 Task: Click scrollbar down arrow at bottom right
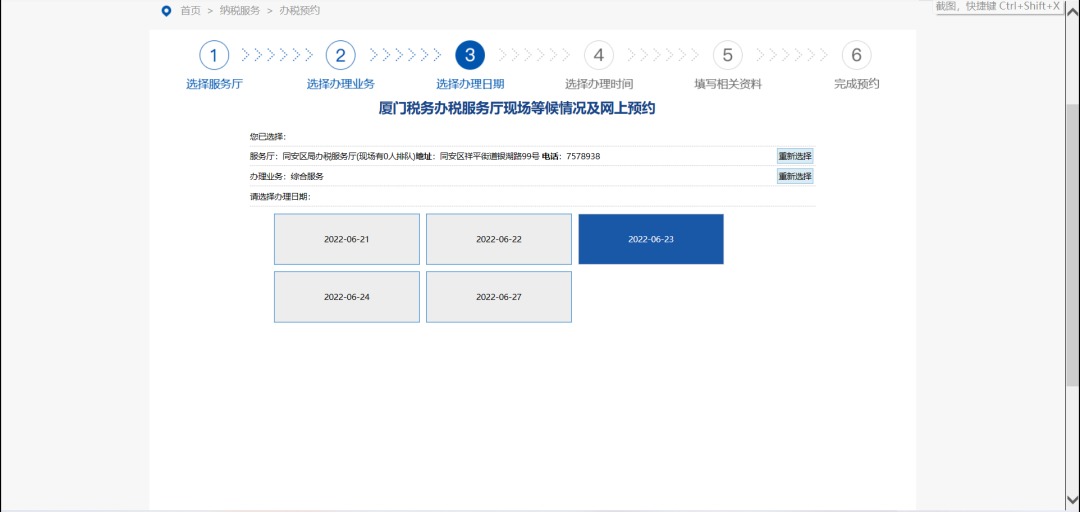coord(1072,500)
